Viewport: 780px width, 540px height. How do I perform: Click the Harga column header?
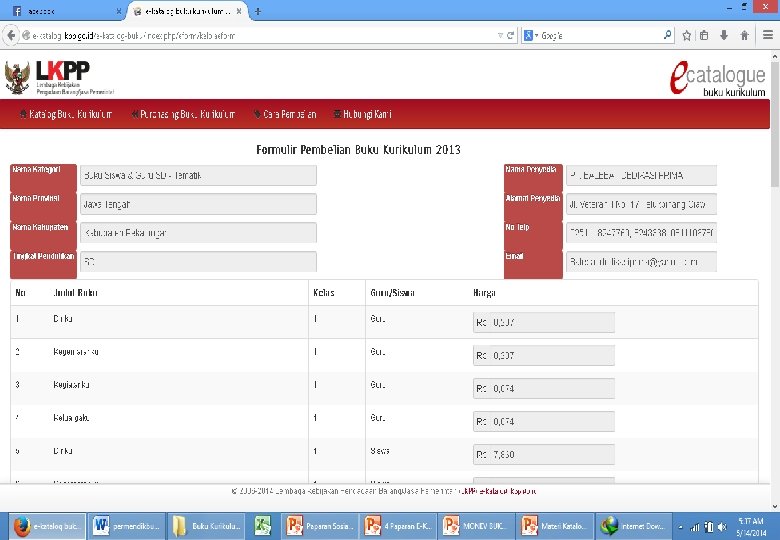point(484,293)
